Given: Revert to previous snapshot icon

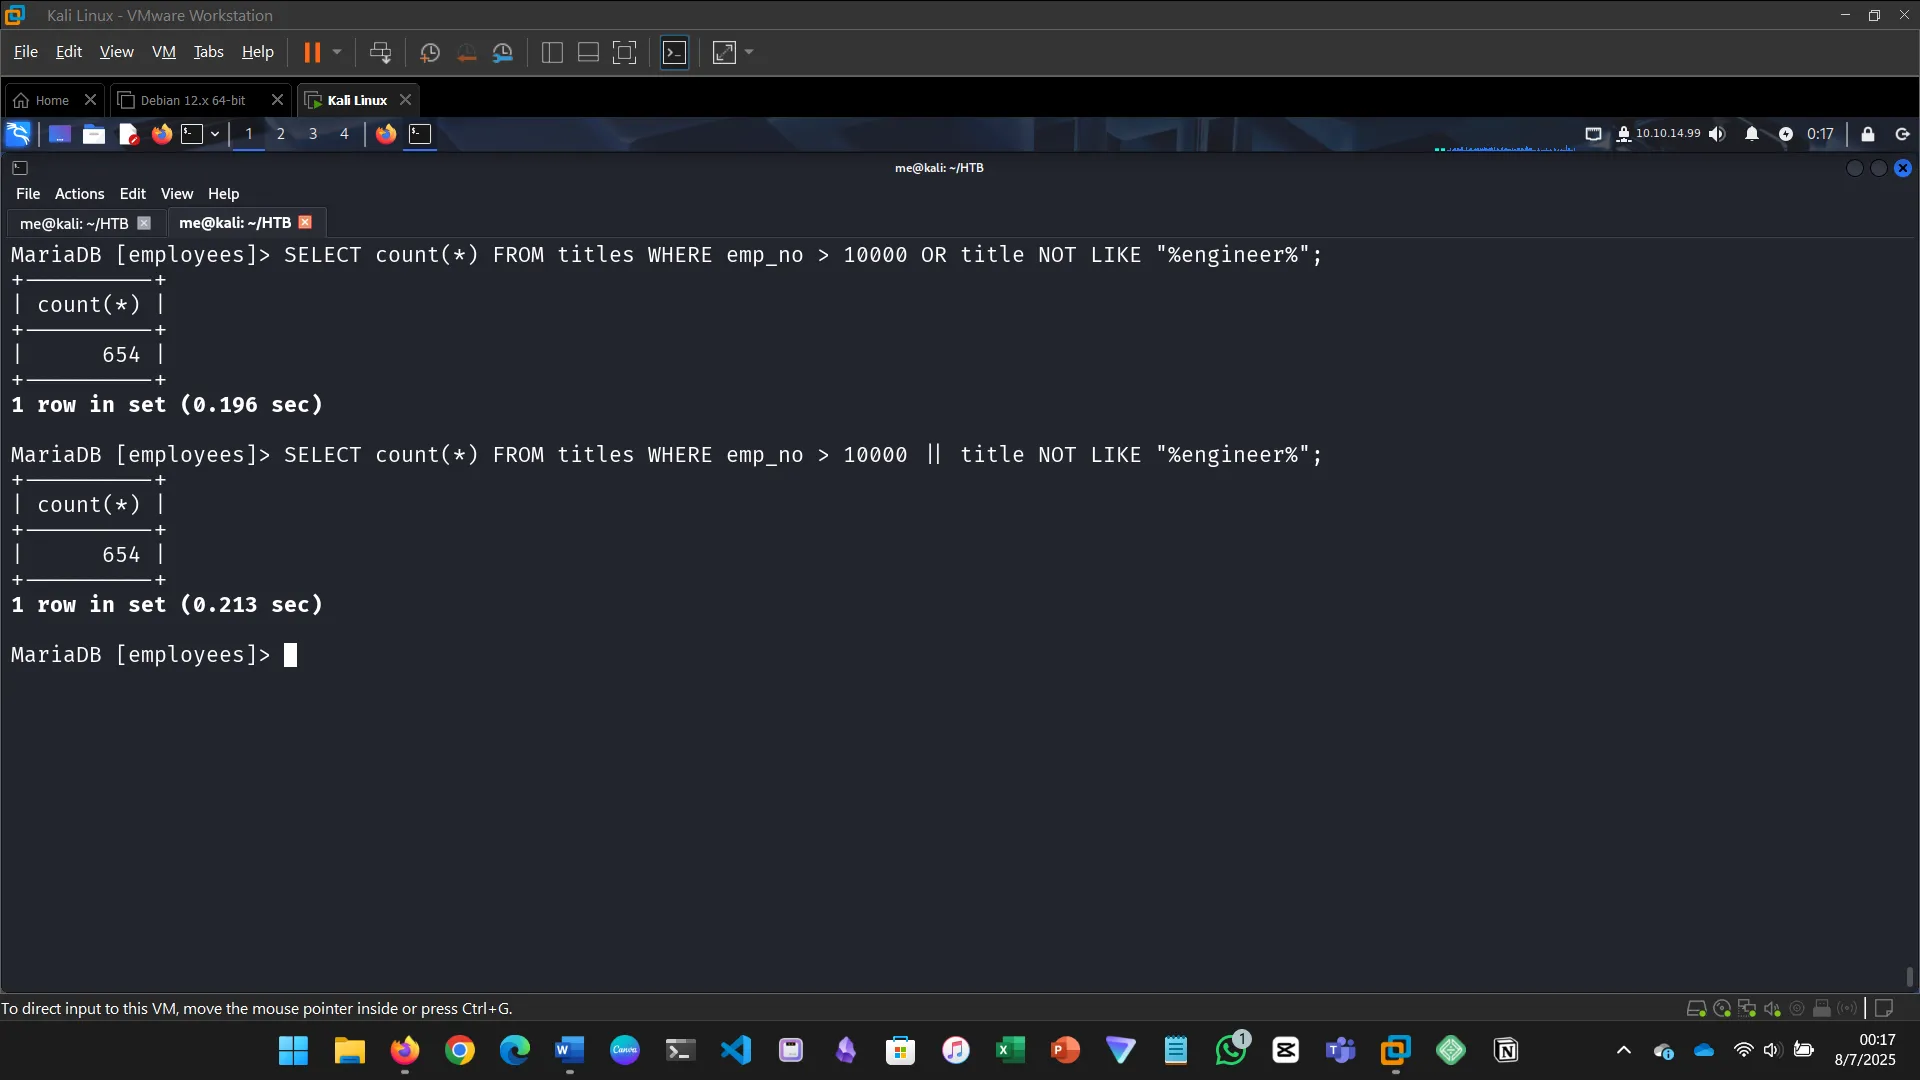Looking at the screenshot, I should click(x=466, y=52).
